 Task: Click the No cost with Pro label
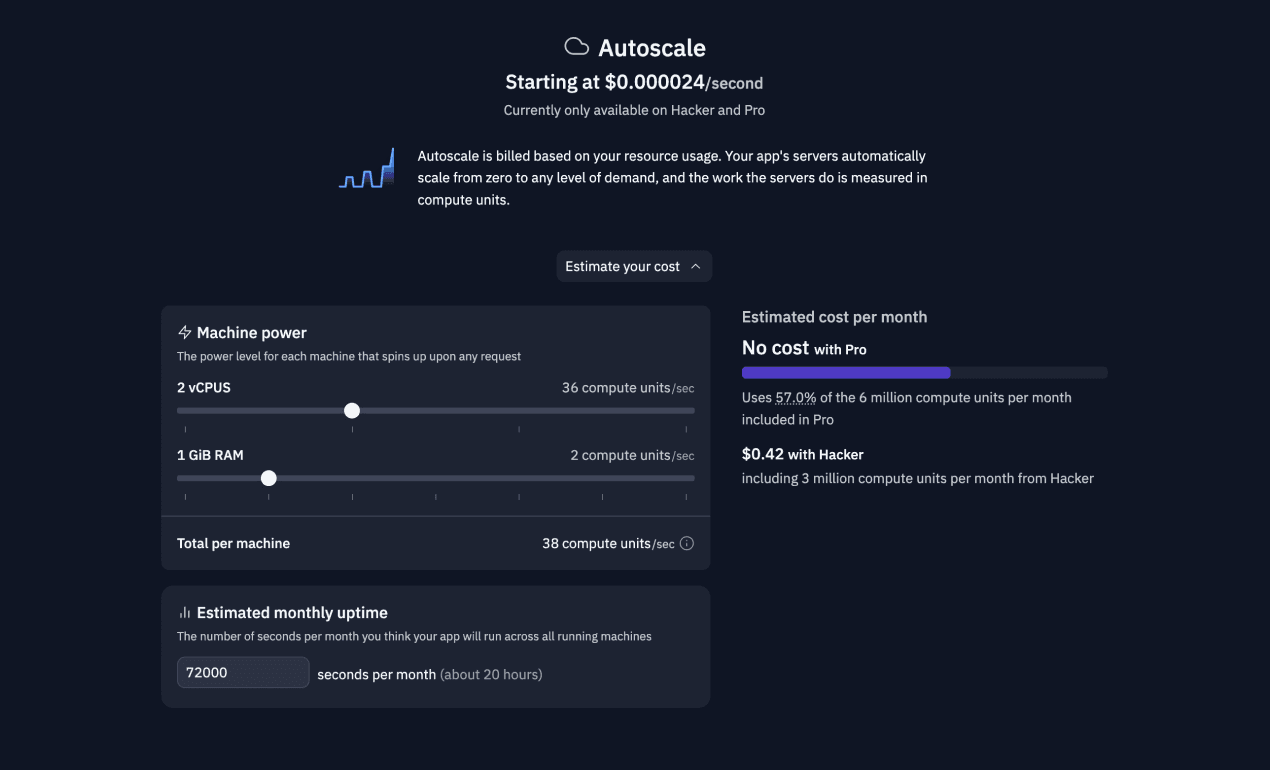[804, 348]
